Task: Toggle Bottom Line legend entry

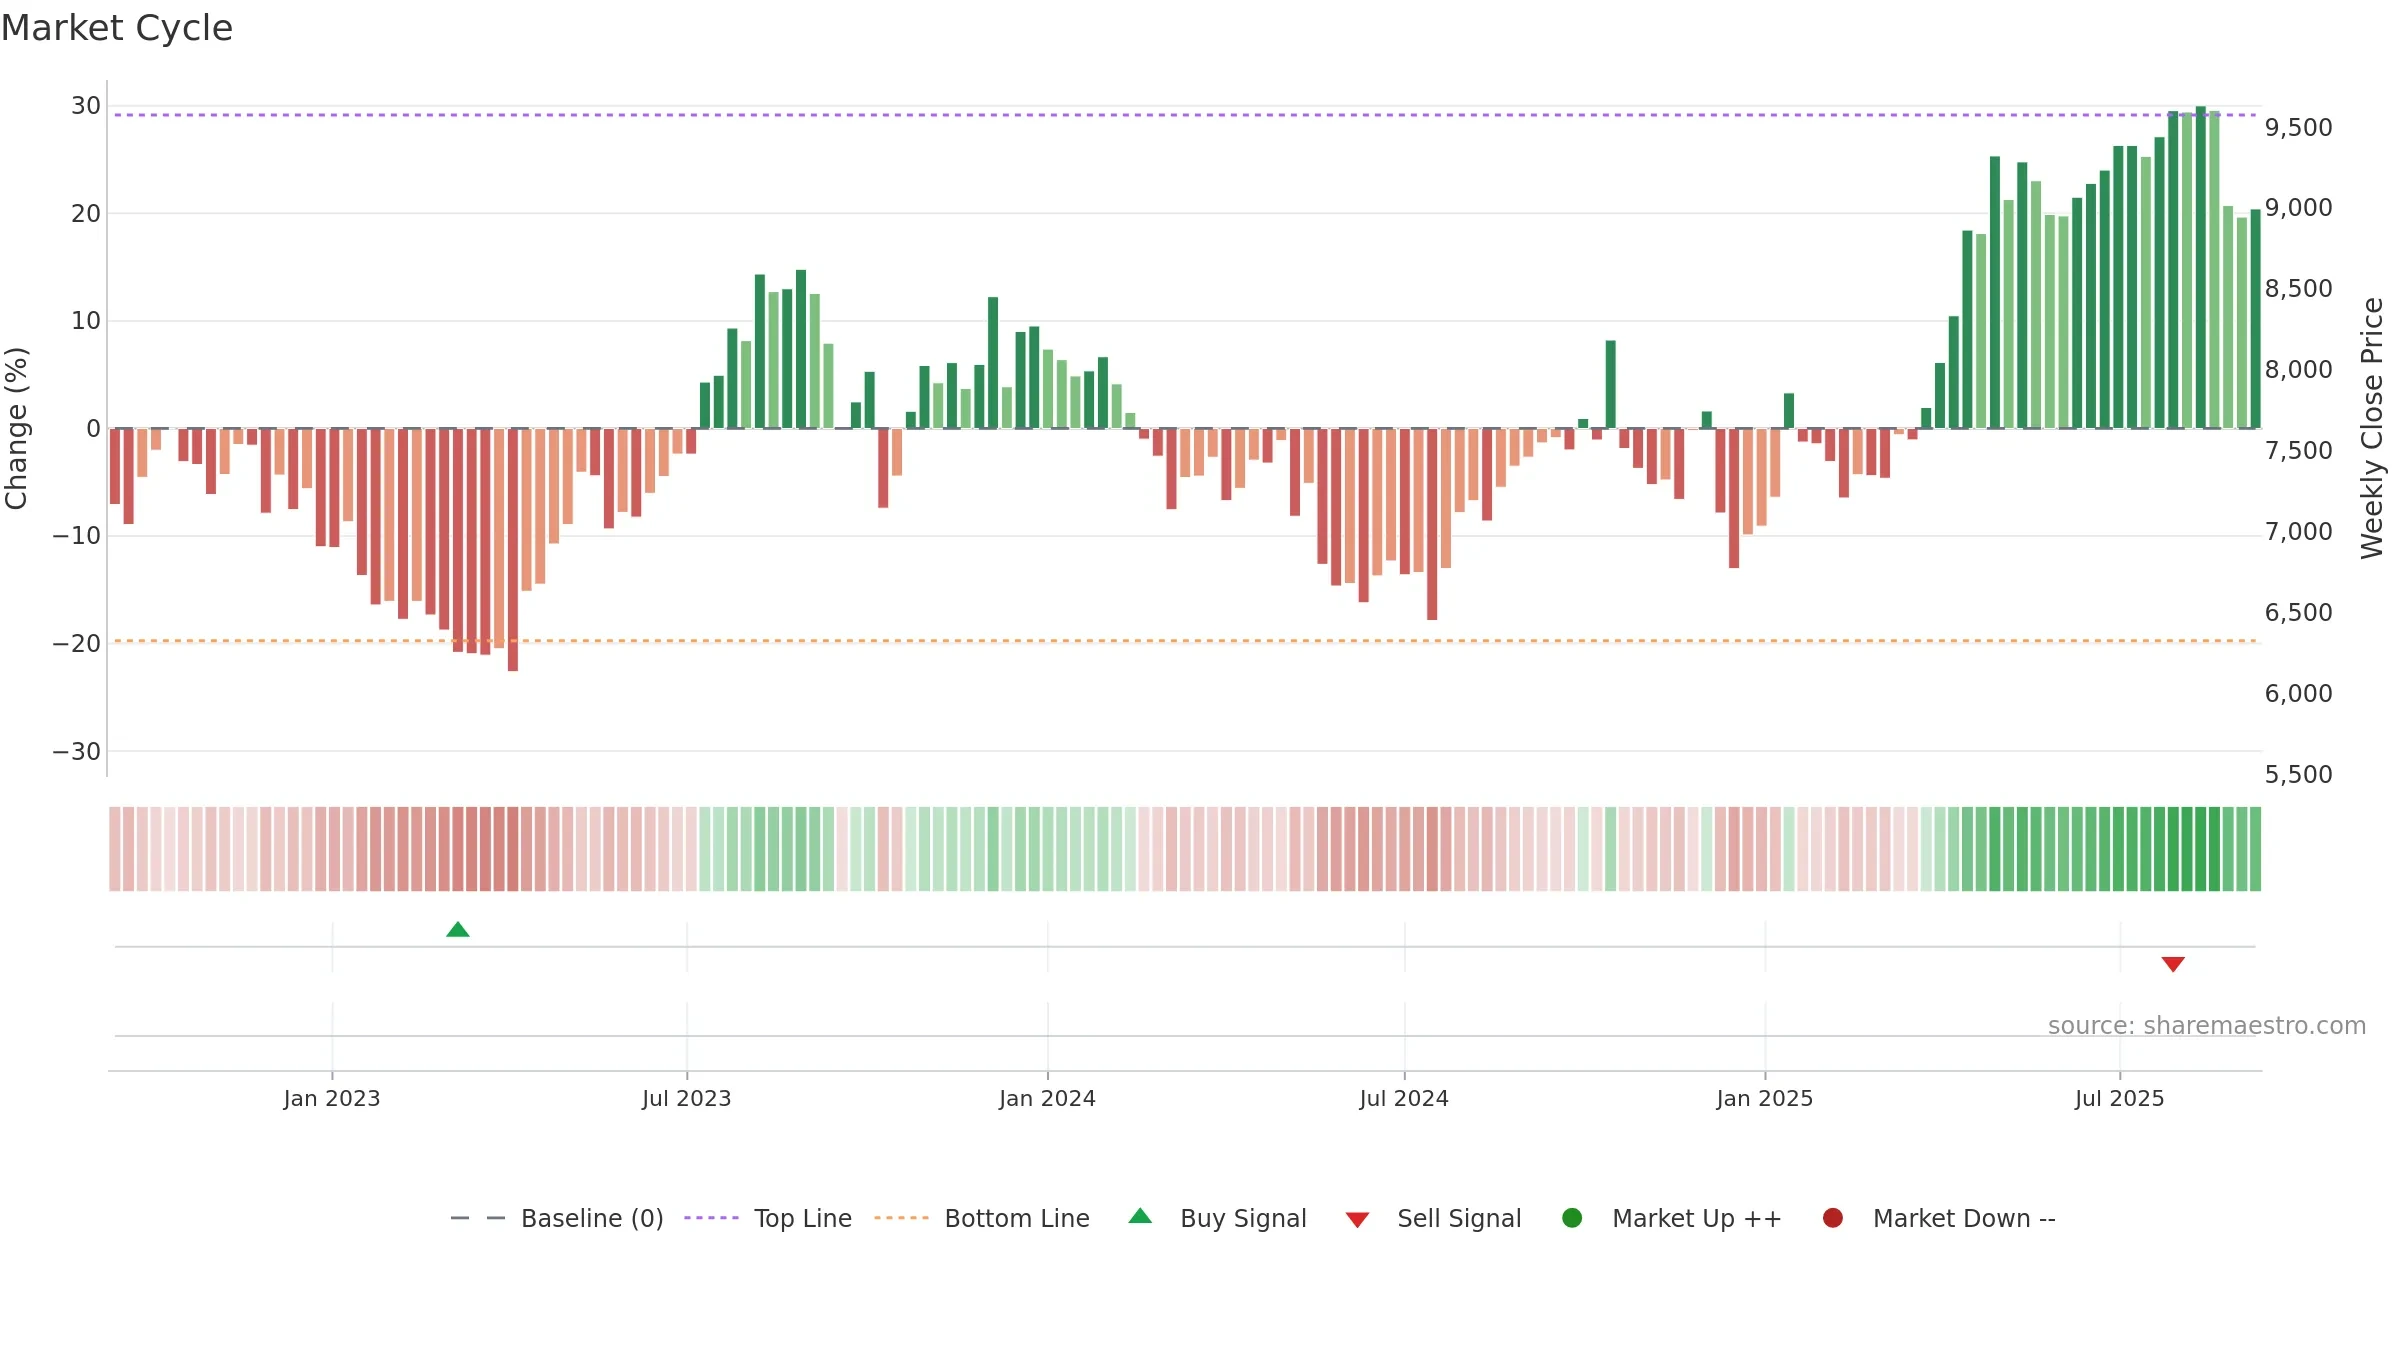Action: pyautogui.click(x=982, y=1218)
